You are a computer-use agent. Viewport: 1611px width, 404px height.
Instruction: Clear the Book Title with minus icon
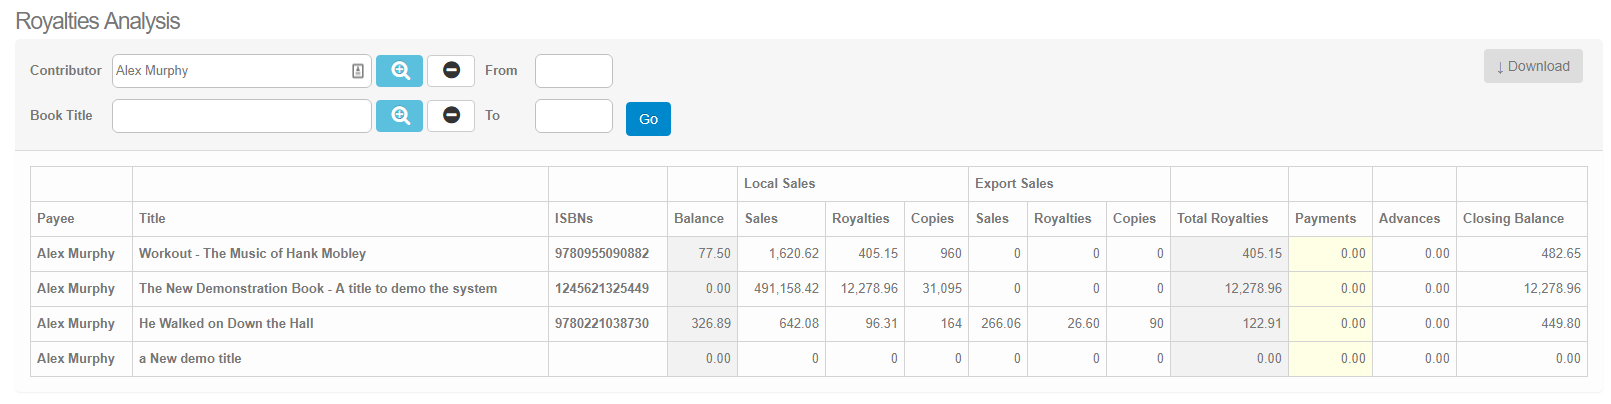click(451, 116)
